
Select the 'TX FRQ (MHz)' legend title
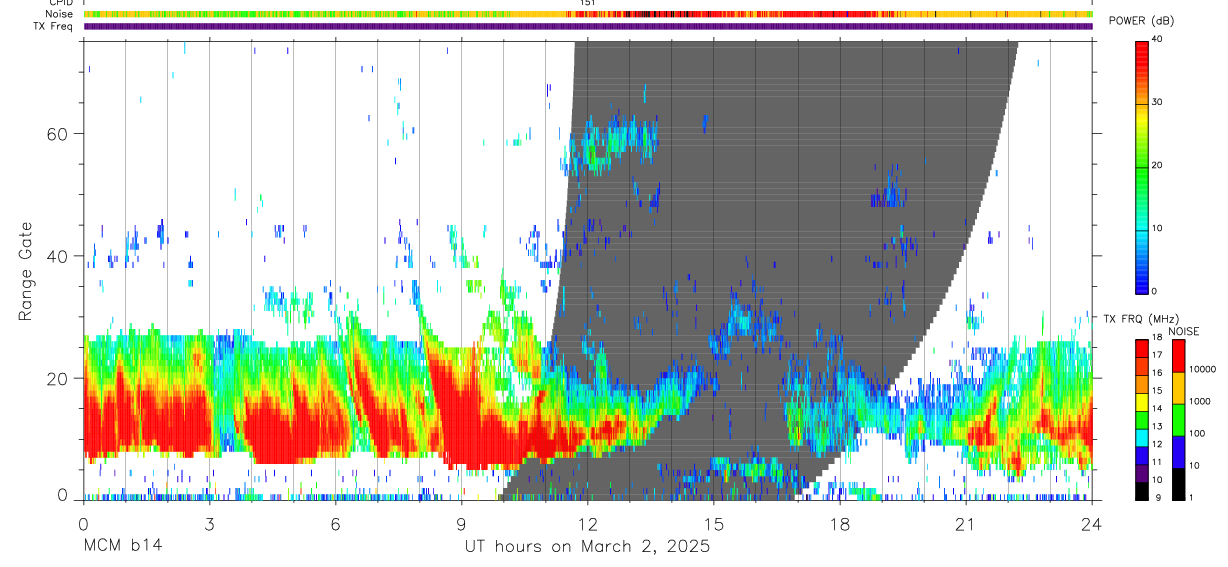tap(1141, 319)
